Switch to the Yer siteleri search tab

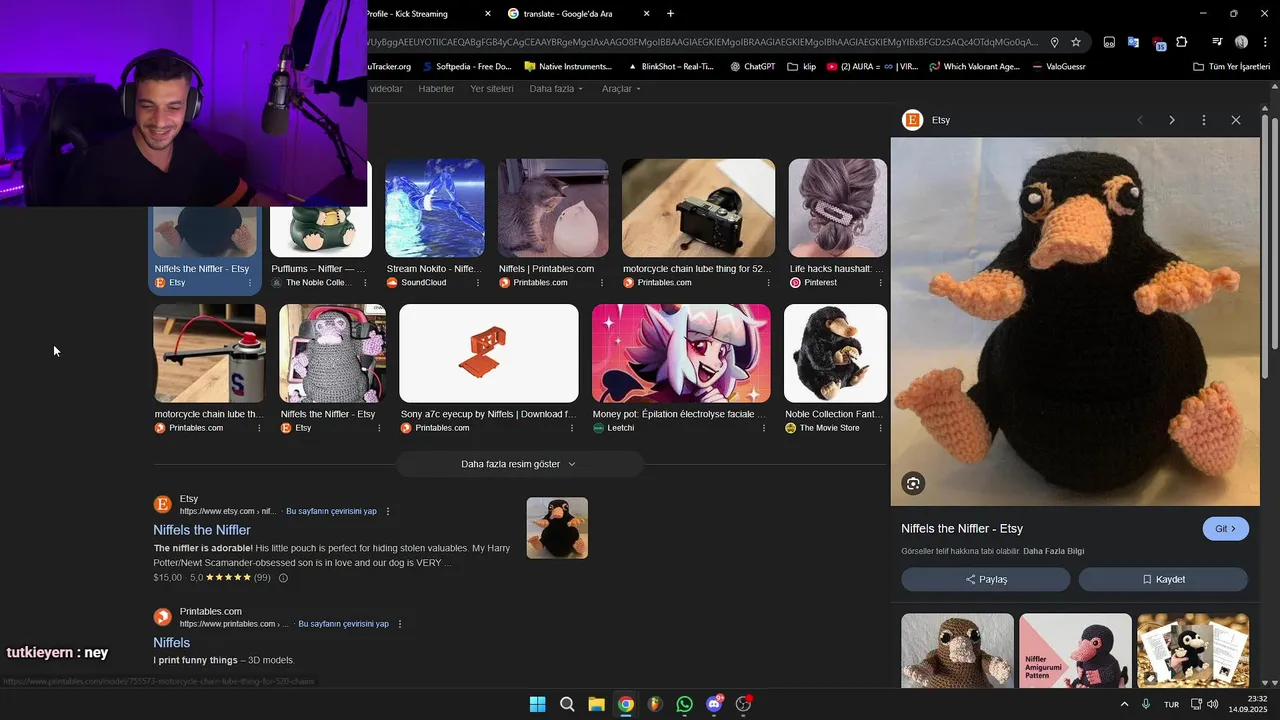pyautogui.click(x=492, y=89)
